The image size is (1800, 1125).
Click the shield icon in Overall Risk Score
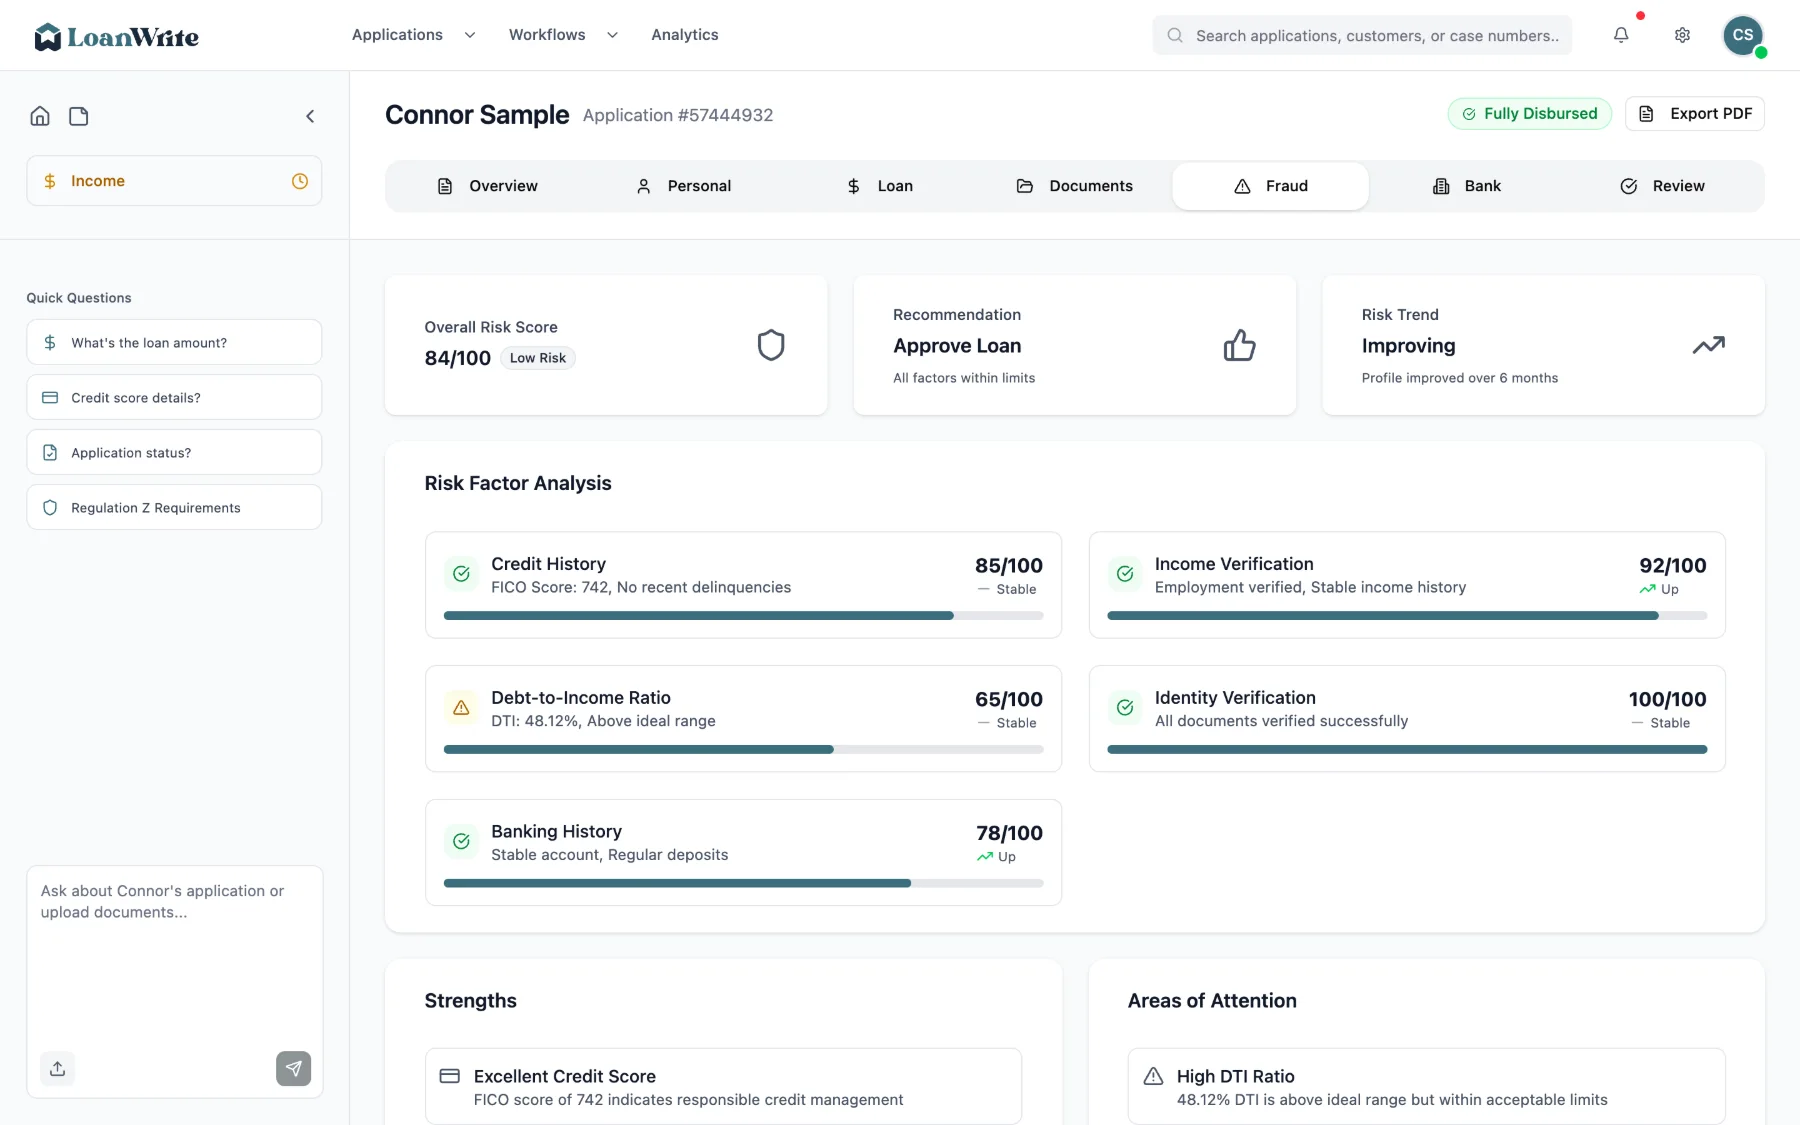coord(771,345)
